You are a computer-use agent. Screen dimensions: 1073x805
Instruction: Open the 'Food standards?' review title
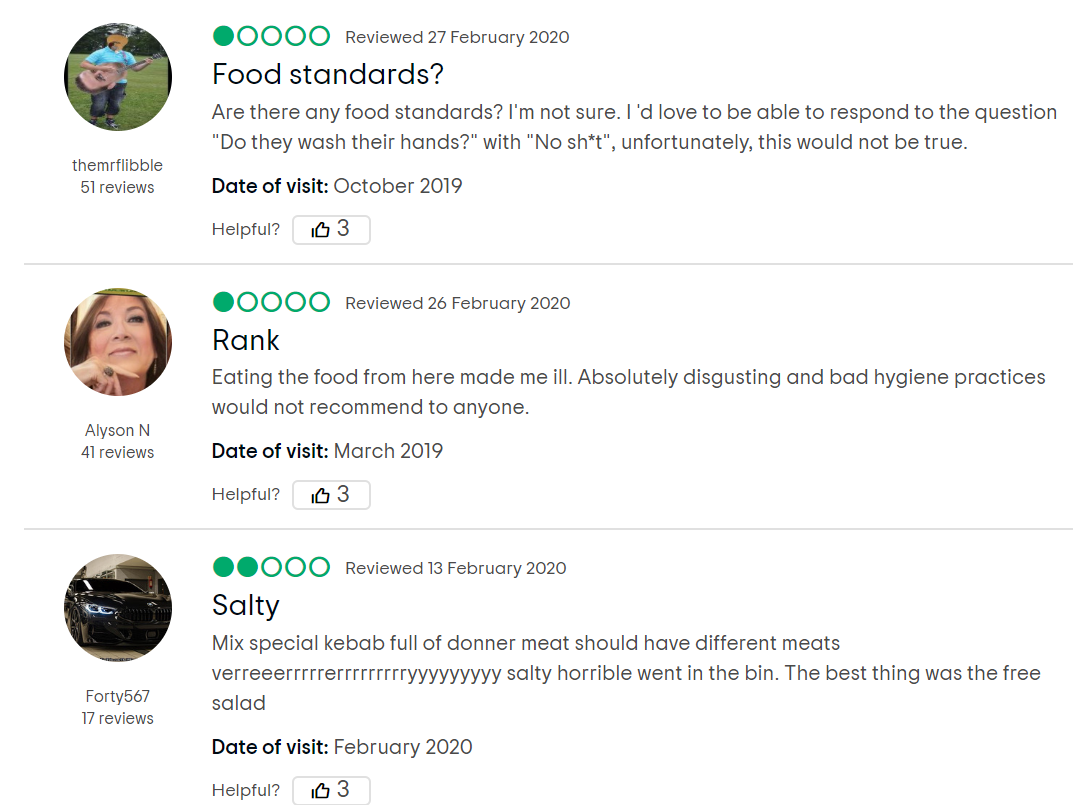[328, 74]
